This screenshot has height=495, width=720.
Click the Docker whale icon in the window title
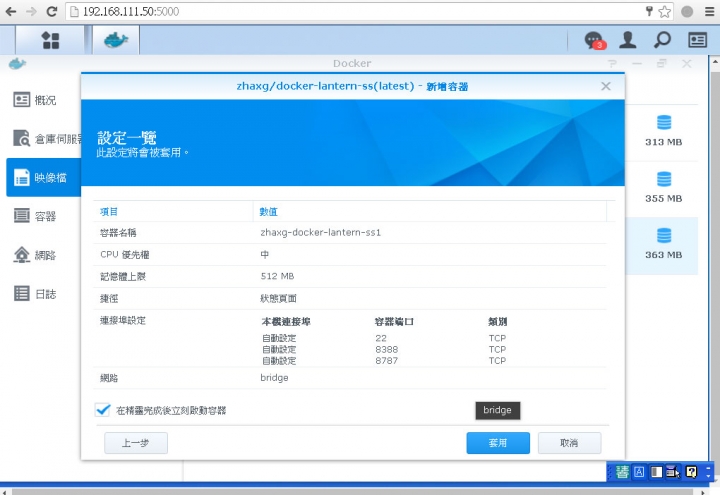(x=17, y=63)
